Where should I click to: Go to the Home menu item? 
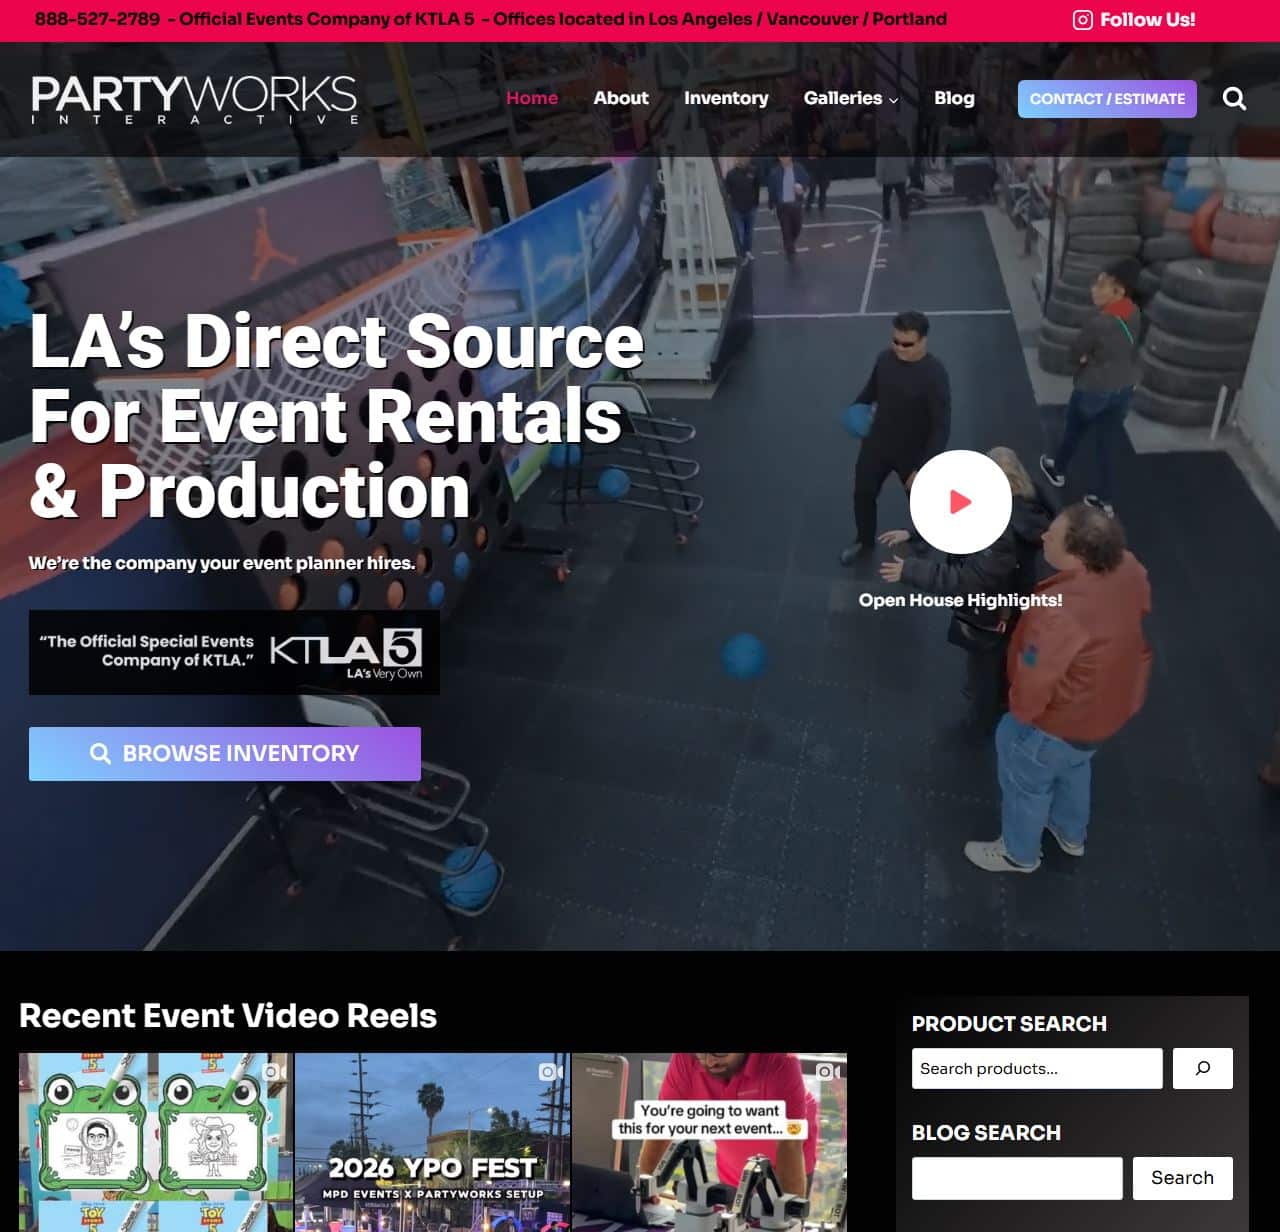coord(532,98)
